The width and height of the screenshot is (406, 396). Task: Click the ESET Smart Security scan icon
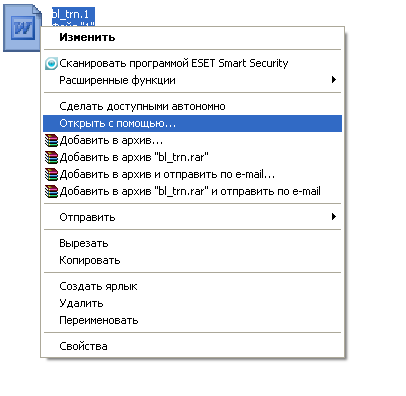51,63
